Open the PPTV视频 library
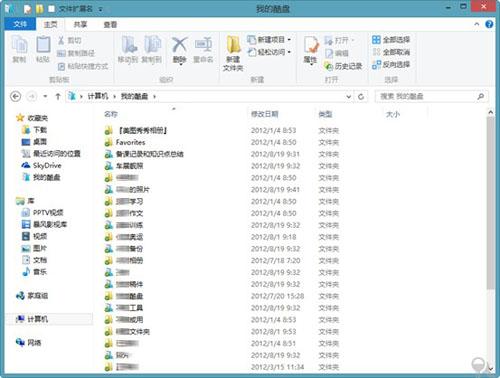 pos(42,213)
